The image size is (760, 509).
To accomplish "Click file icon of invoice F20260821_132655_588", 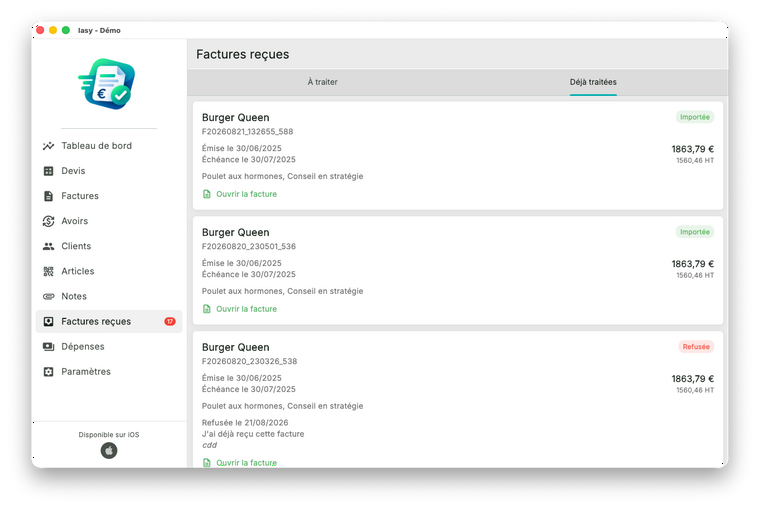I will [x=206, y=194].
